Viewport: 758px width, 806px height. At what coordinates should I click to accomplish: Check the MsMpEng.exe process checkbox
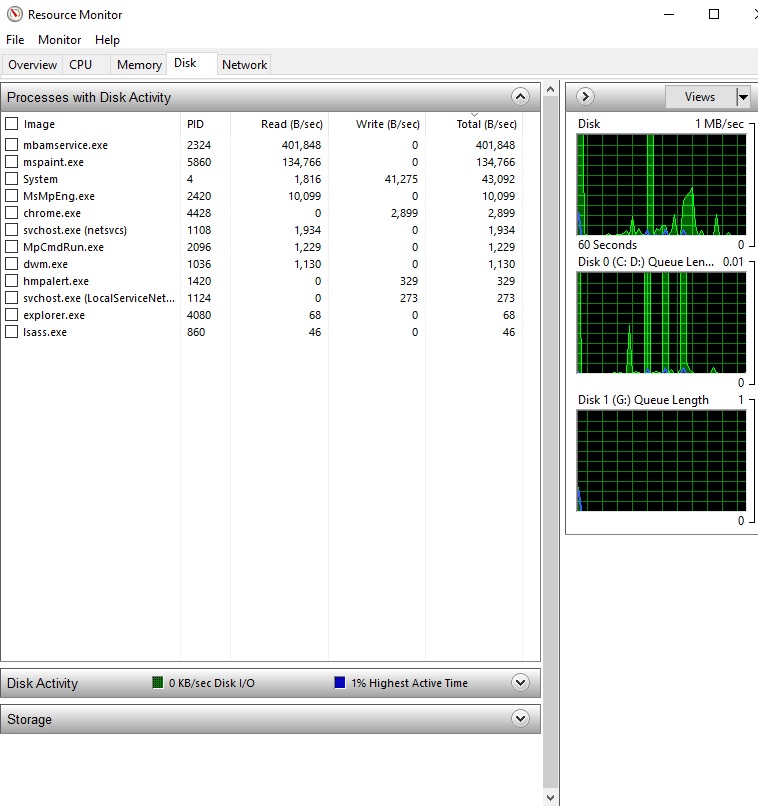coord(11,196)
